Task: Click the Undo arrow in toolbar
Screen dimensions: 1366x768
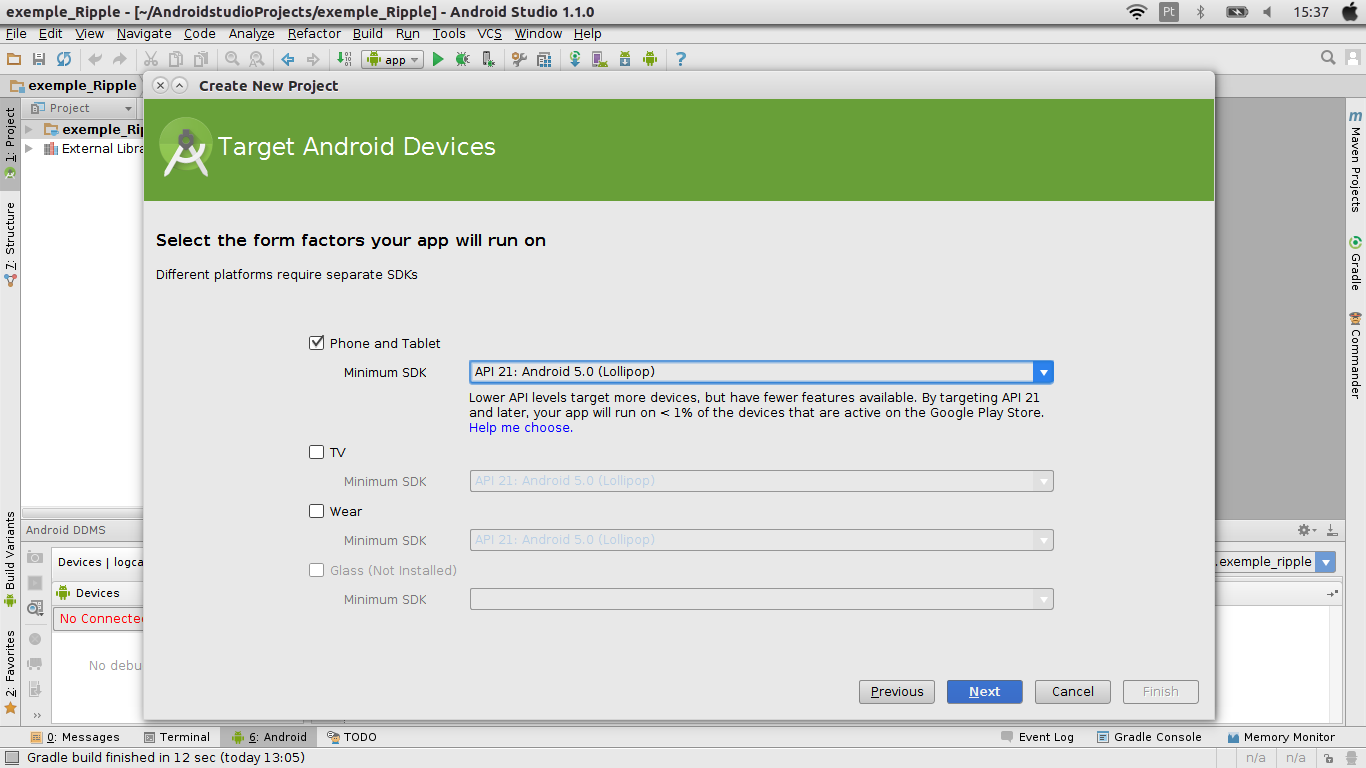Action: [x=96, y=59]
